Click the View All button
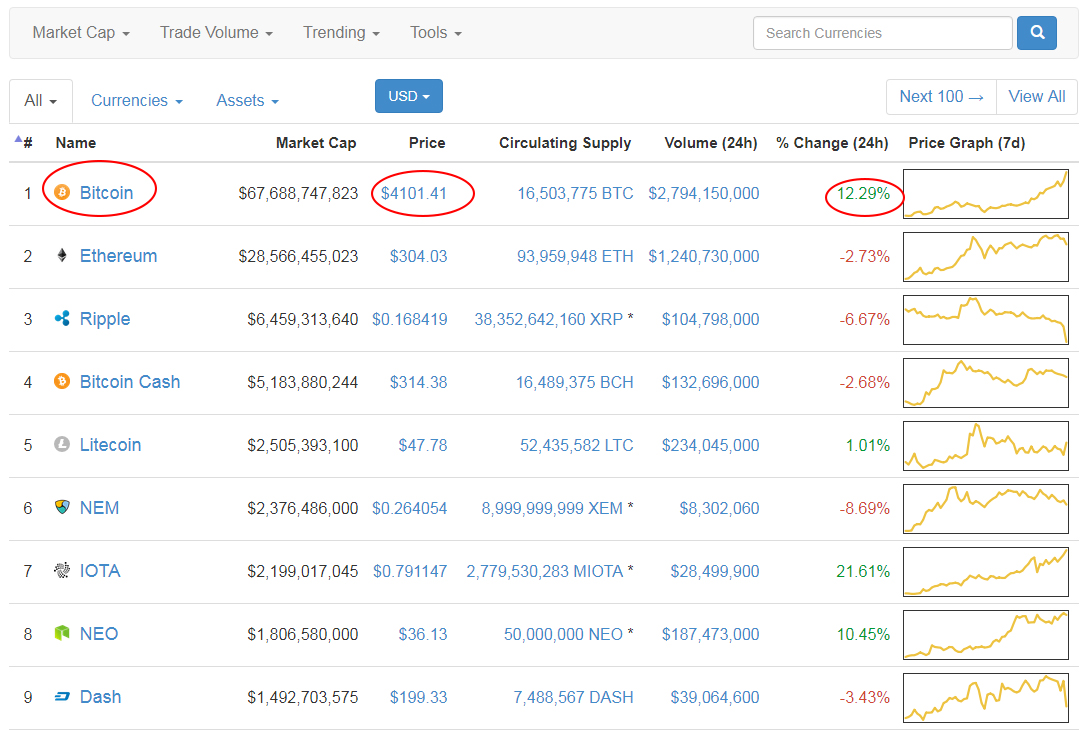Viewport: 1084px width, 730px height. tap(1036, 97)
